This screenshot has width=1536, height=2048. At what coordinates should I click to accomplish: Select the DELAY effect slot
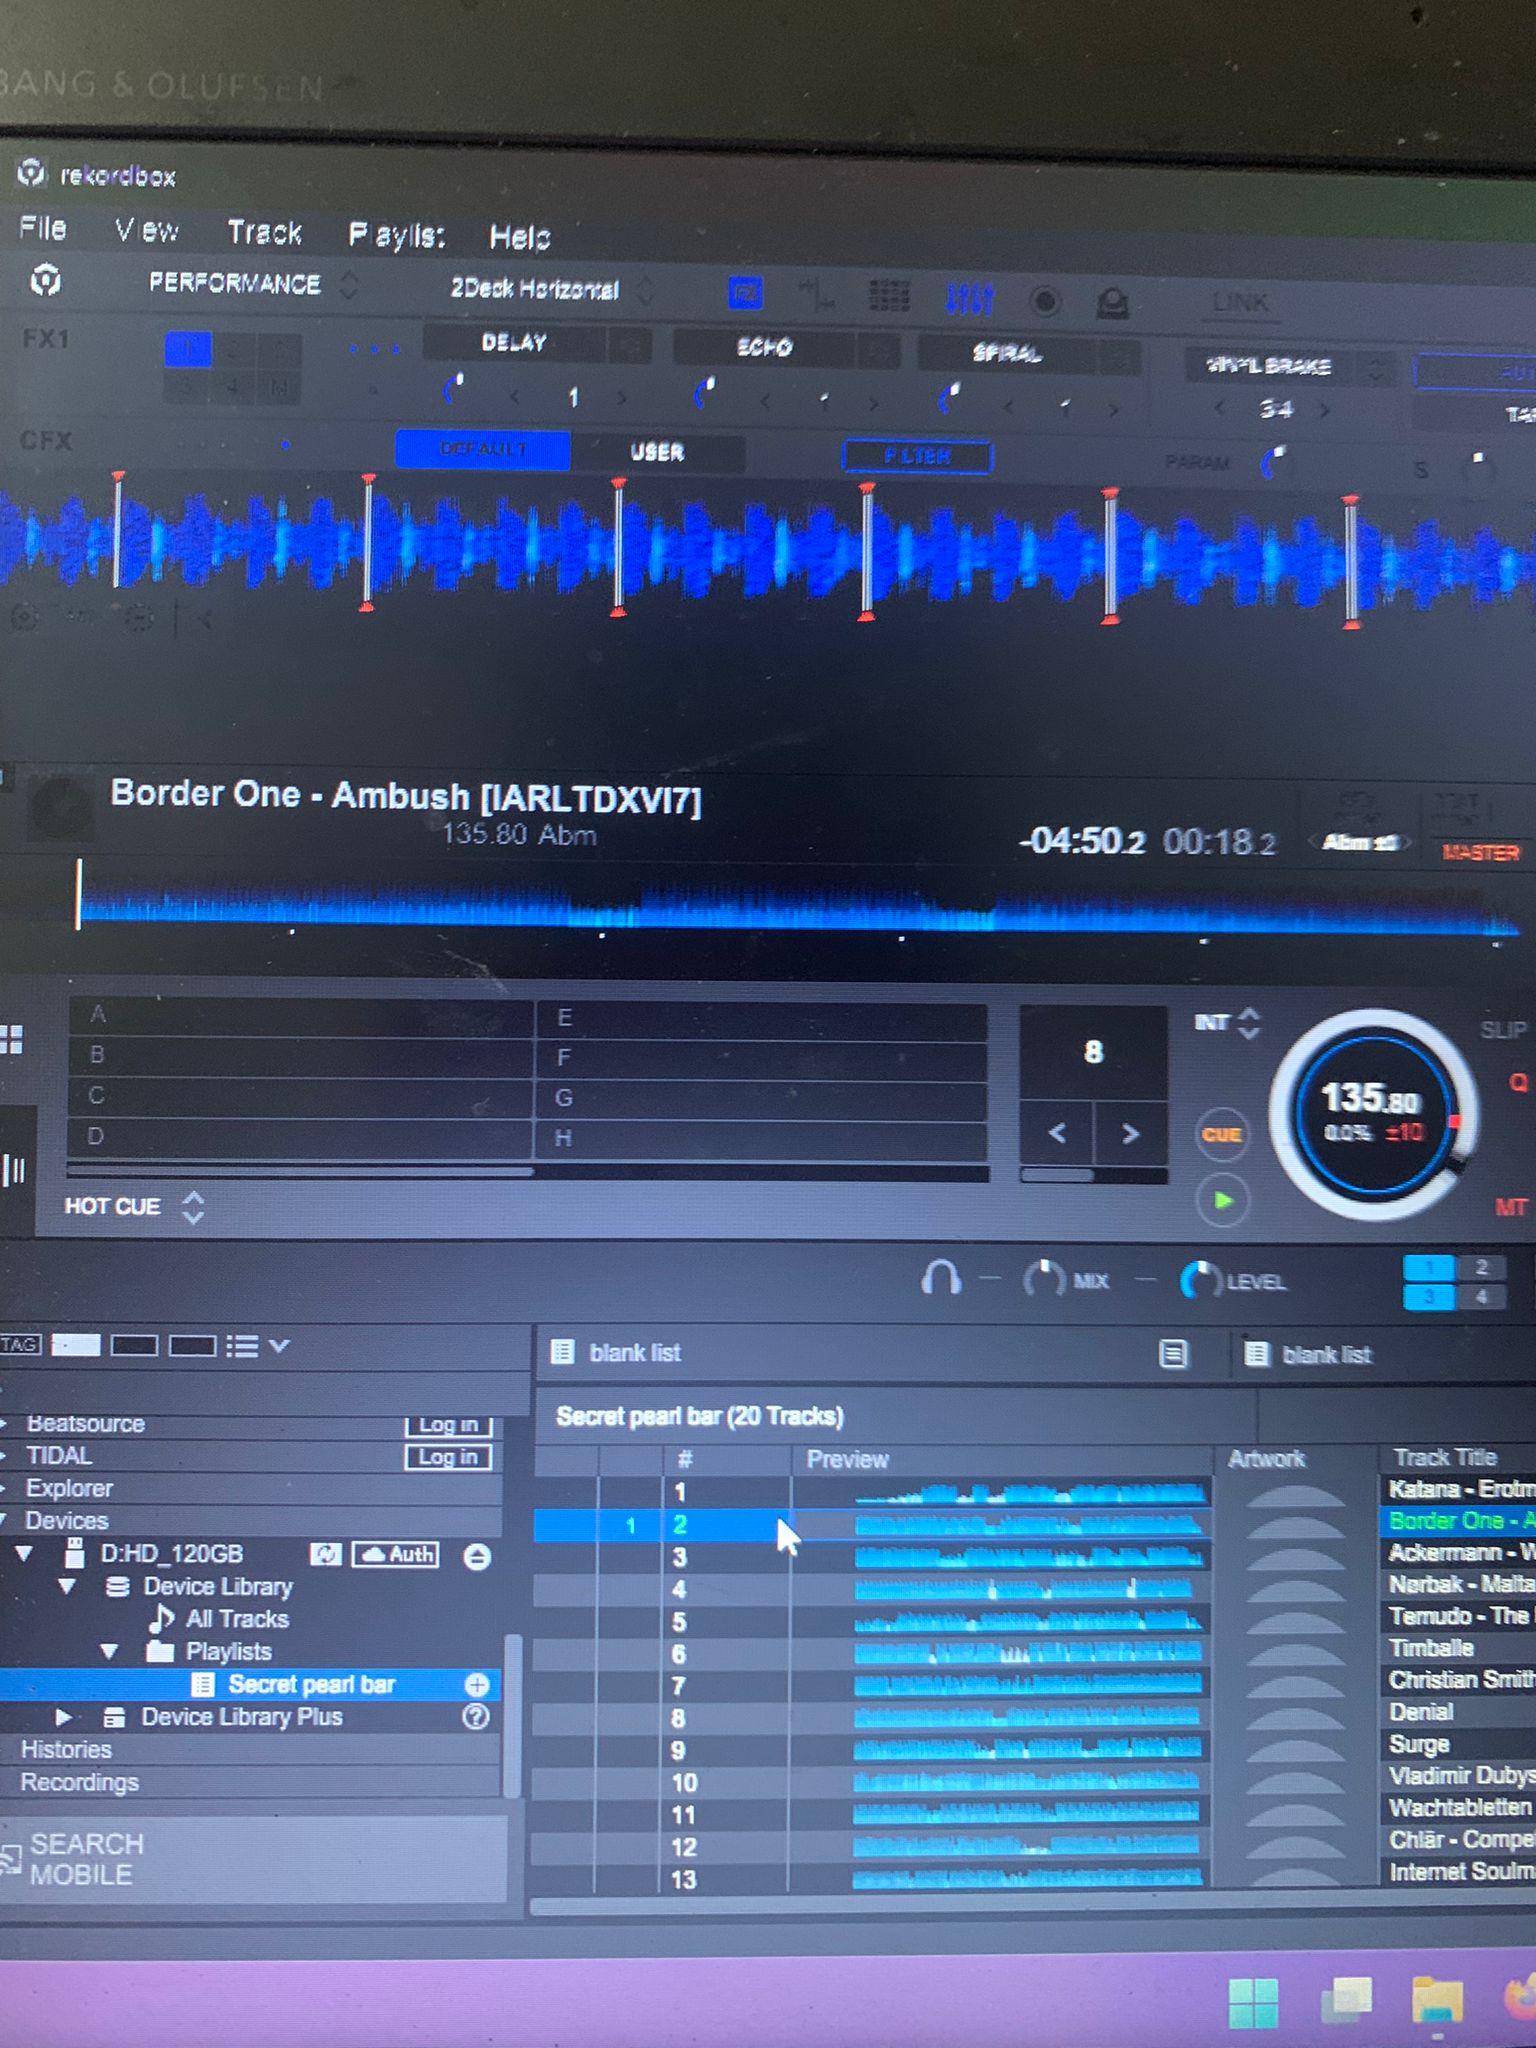click(514, 343)
